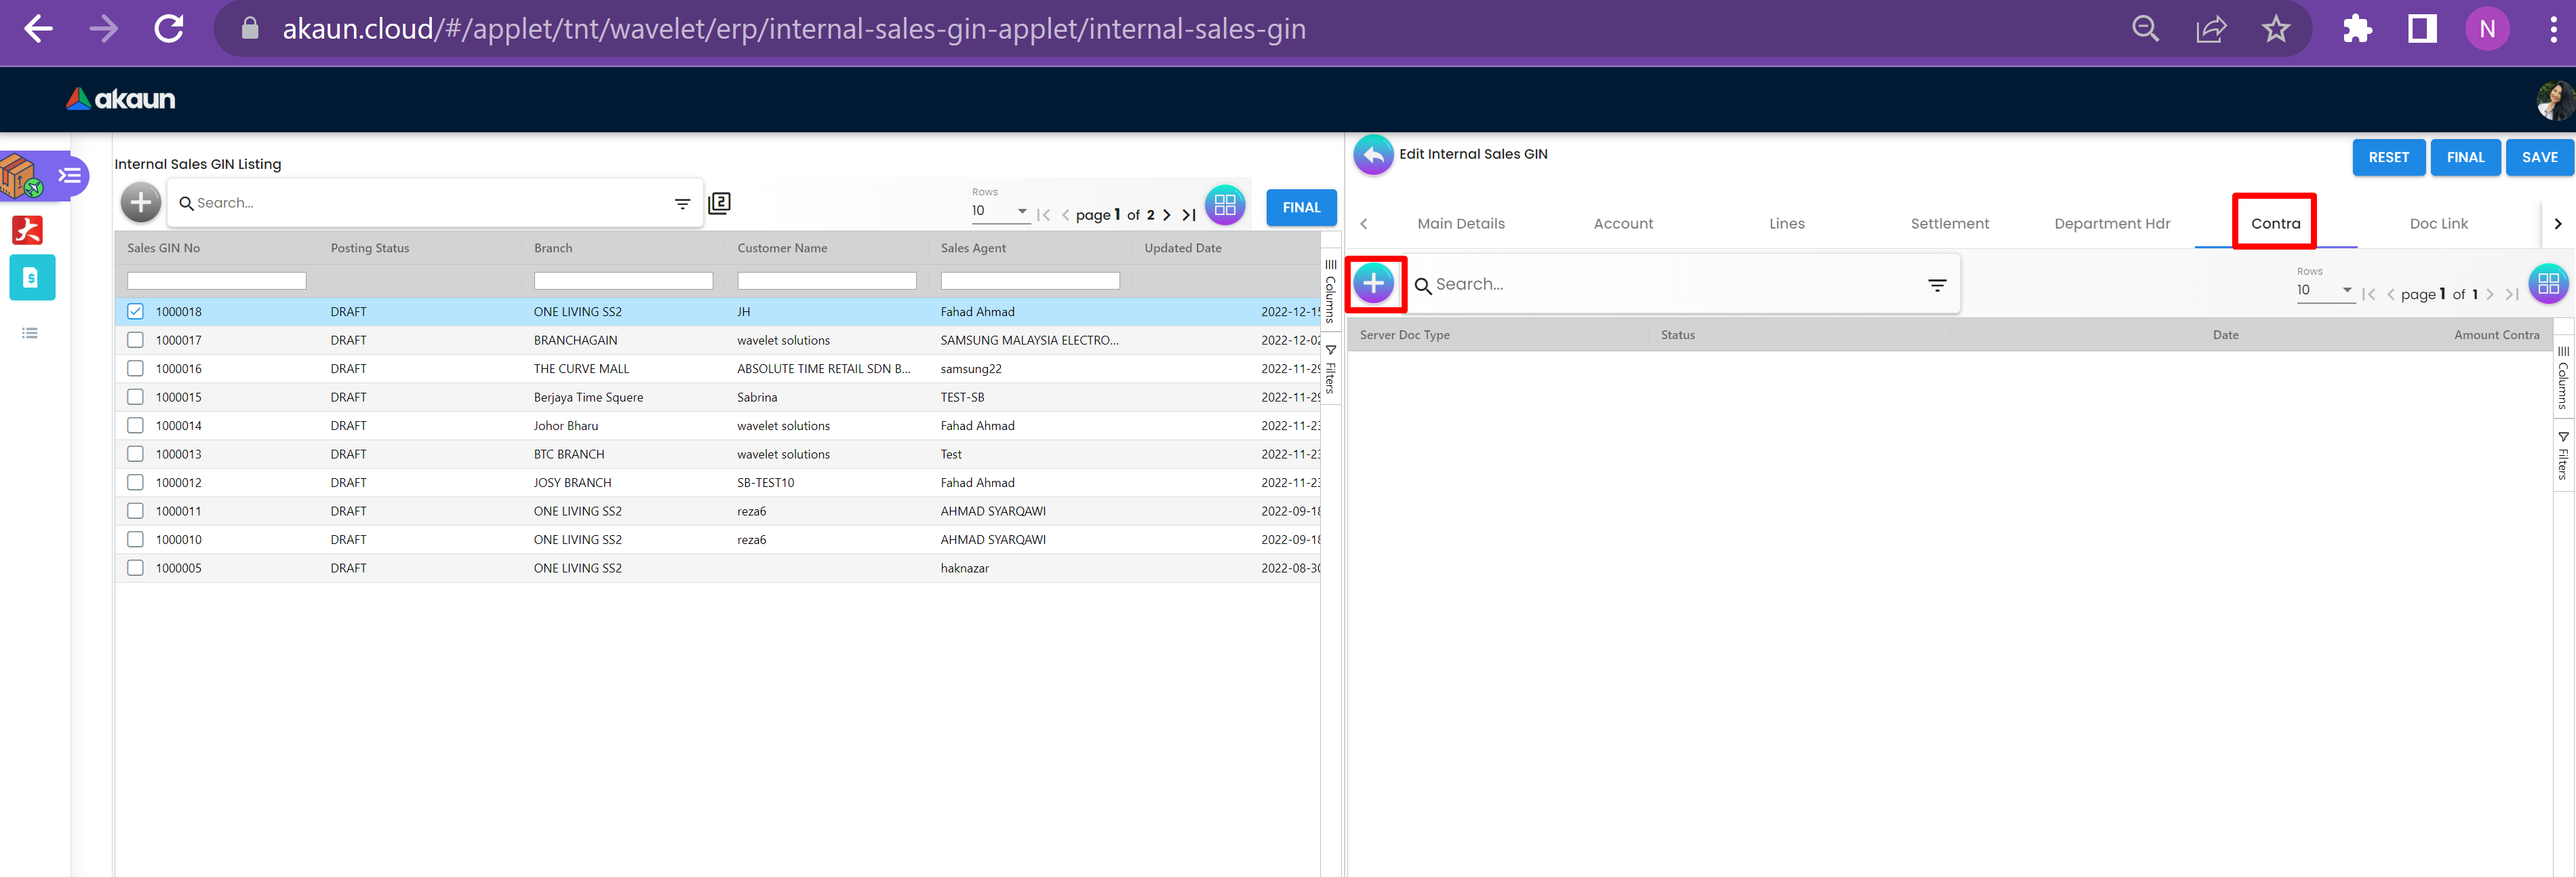This screenshot has width=2576, height=877.
Task: Click the back arrow beside Edit Internal Sales GIN
Action: [x=1373, y=155]
